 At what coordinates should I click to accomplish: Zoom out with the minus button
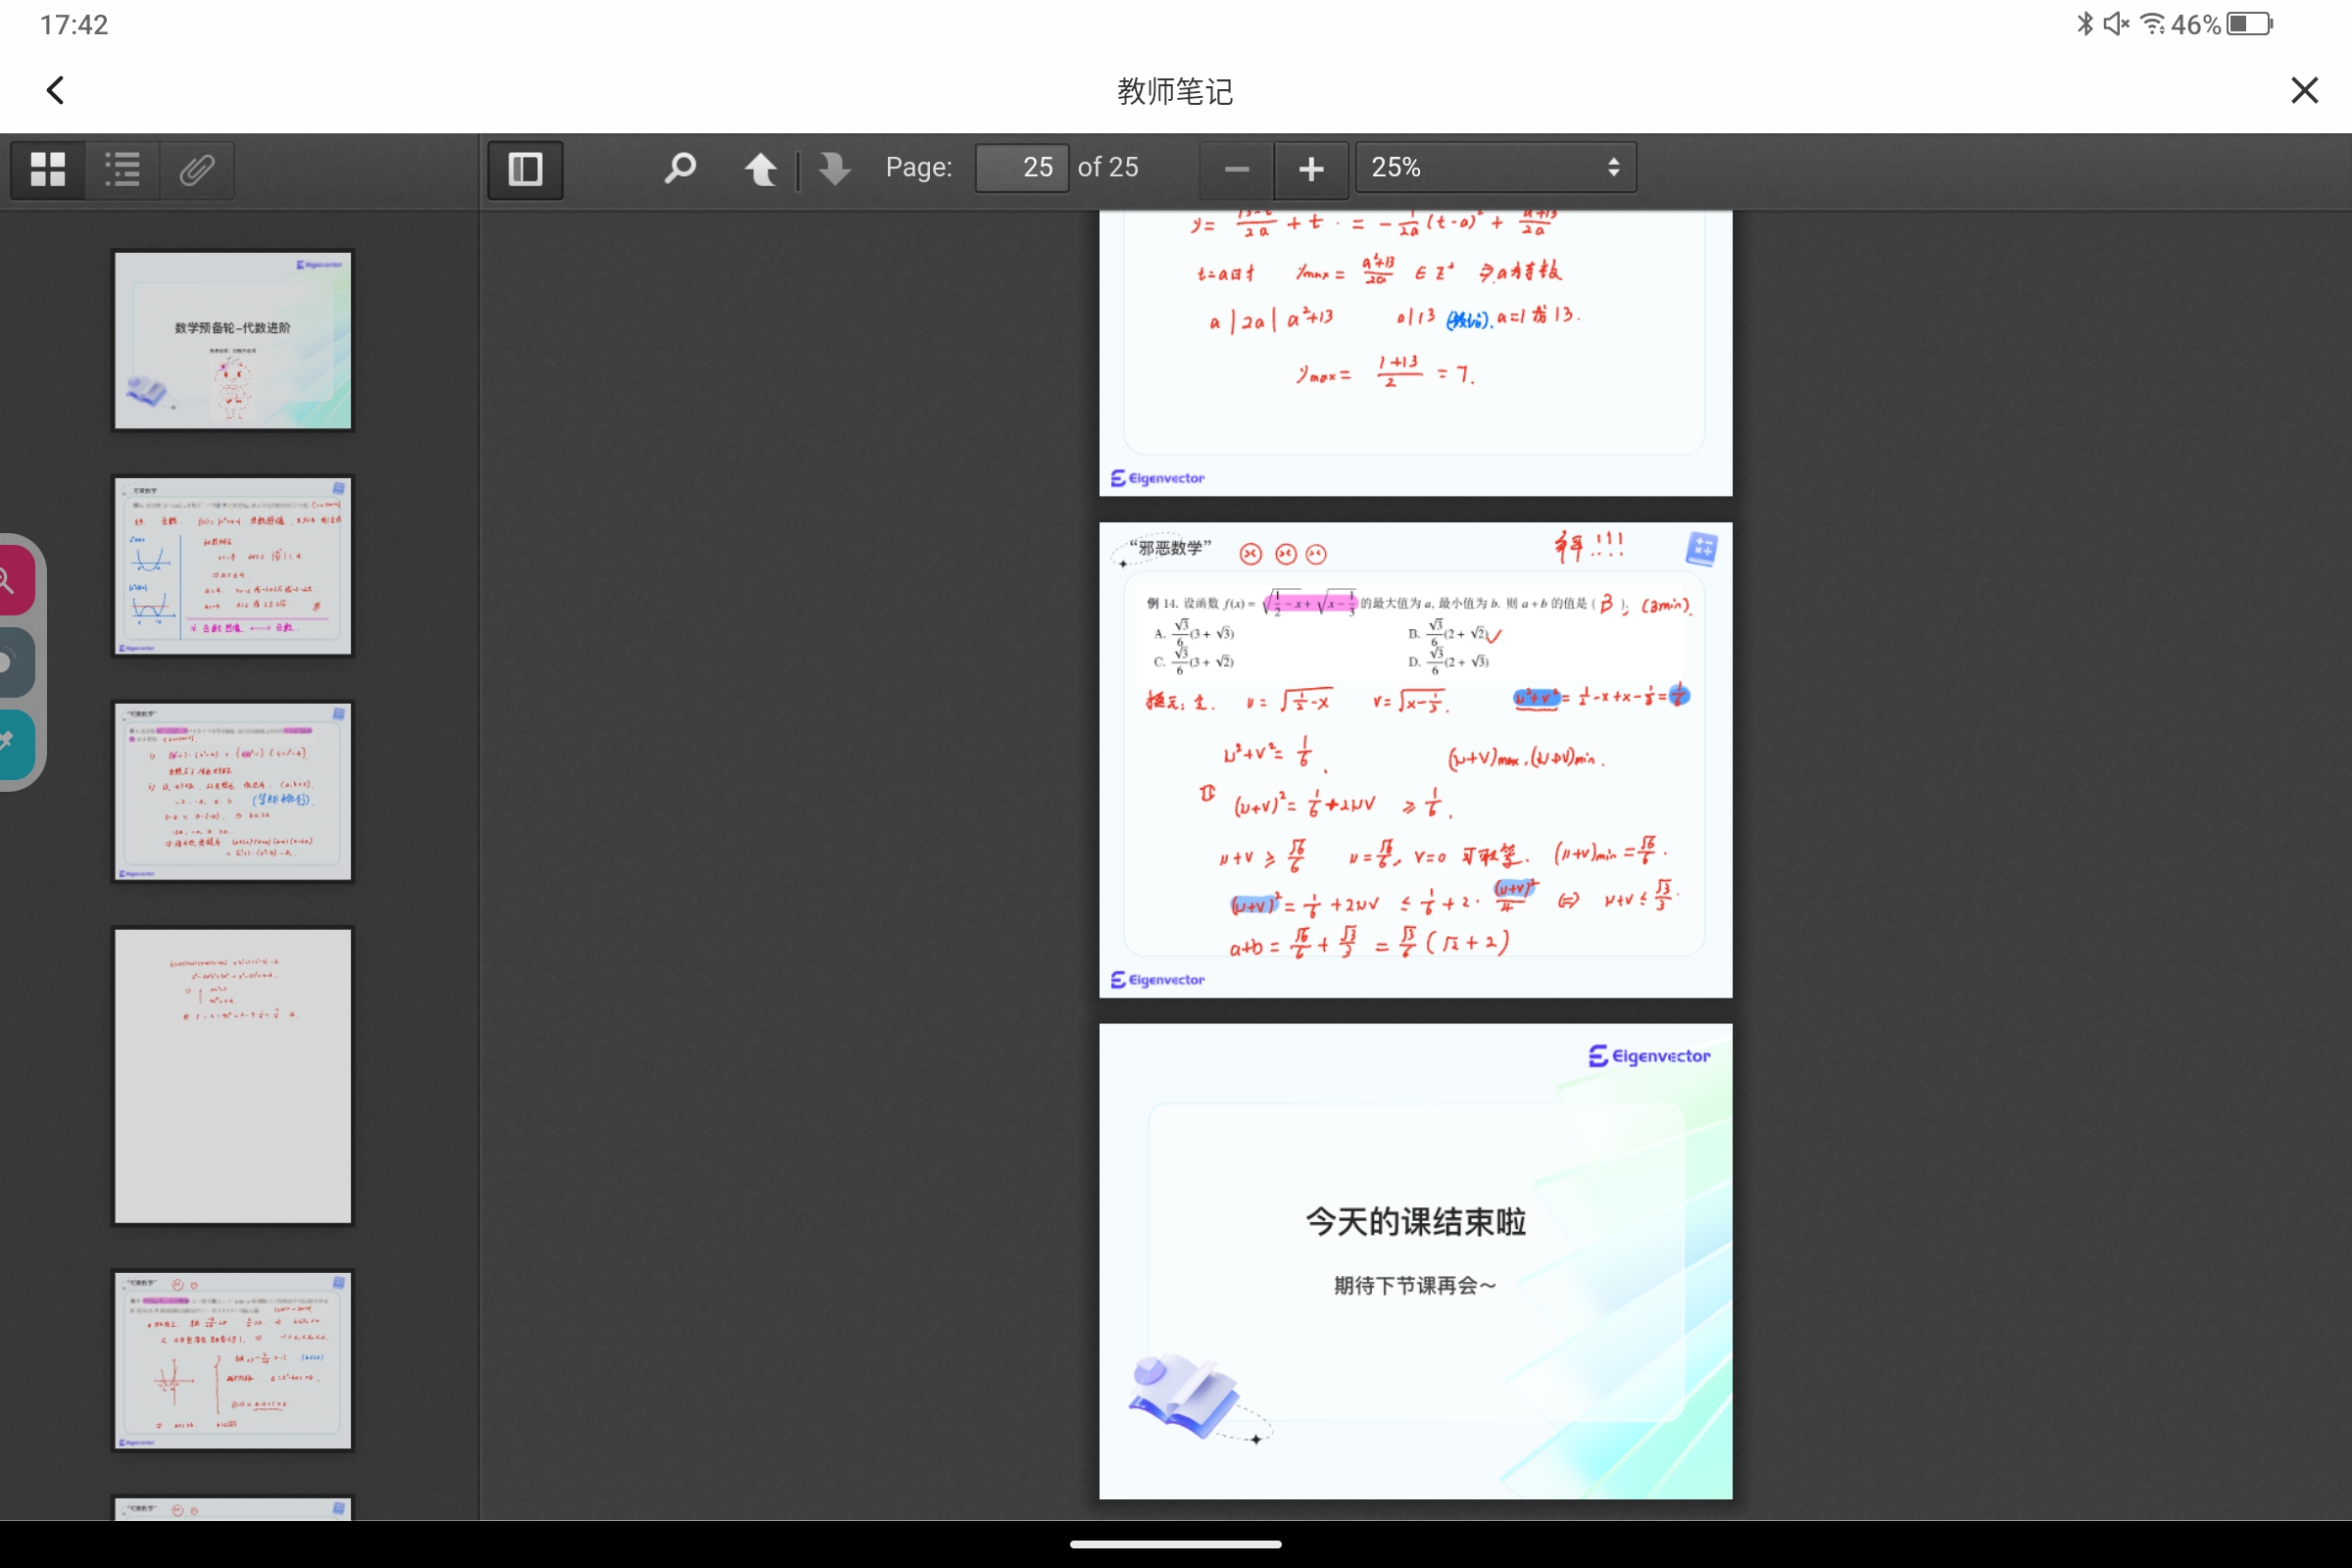[1237, 168]
